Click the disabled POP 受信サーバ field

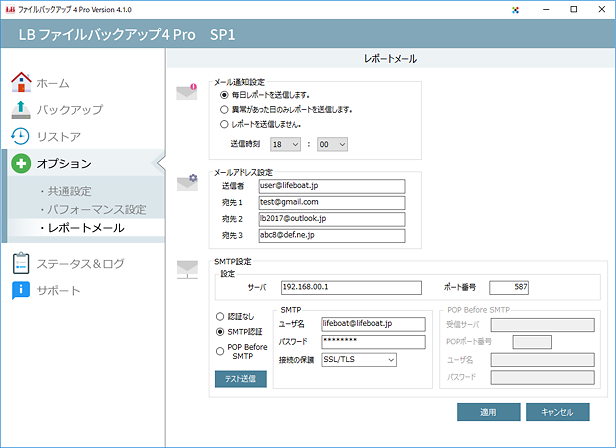tap(543, 325)
